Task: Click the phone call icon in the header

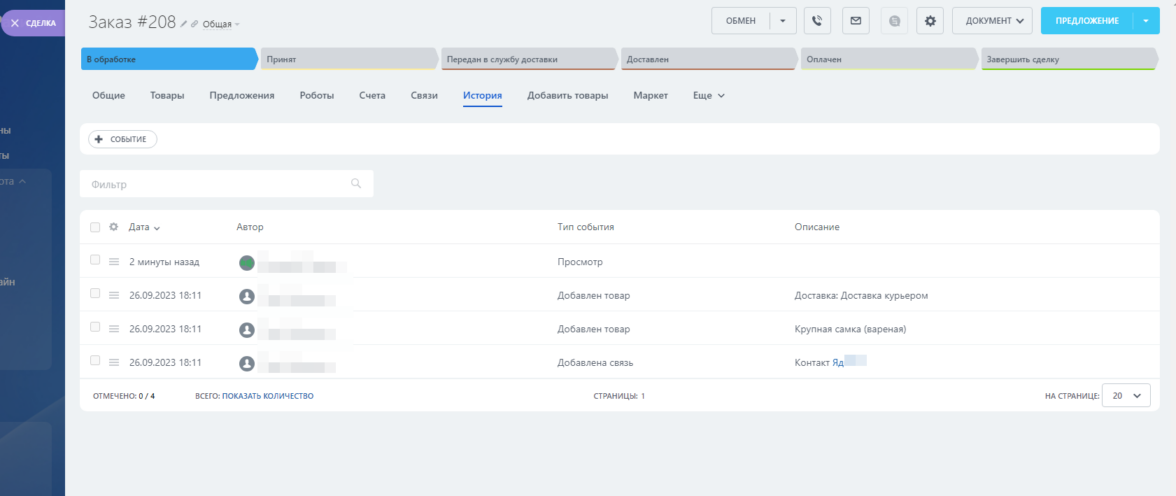Action: (x=817, y=20)
